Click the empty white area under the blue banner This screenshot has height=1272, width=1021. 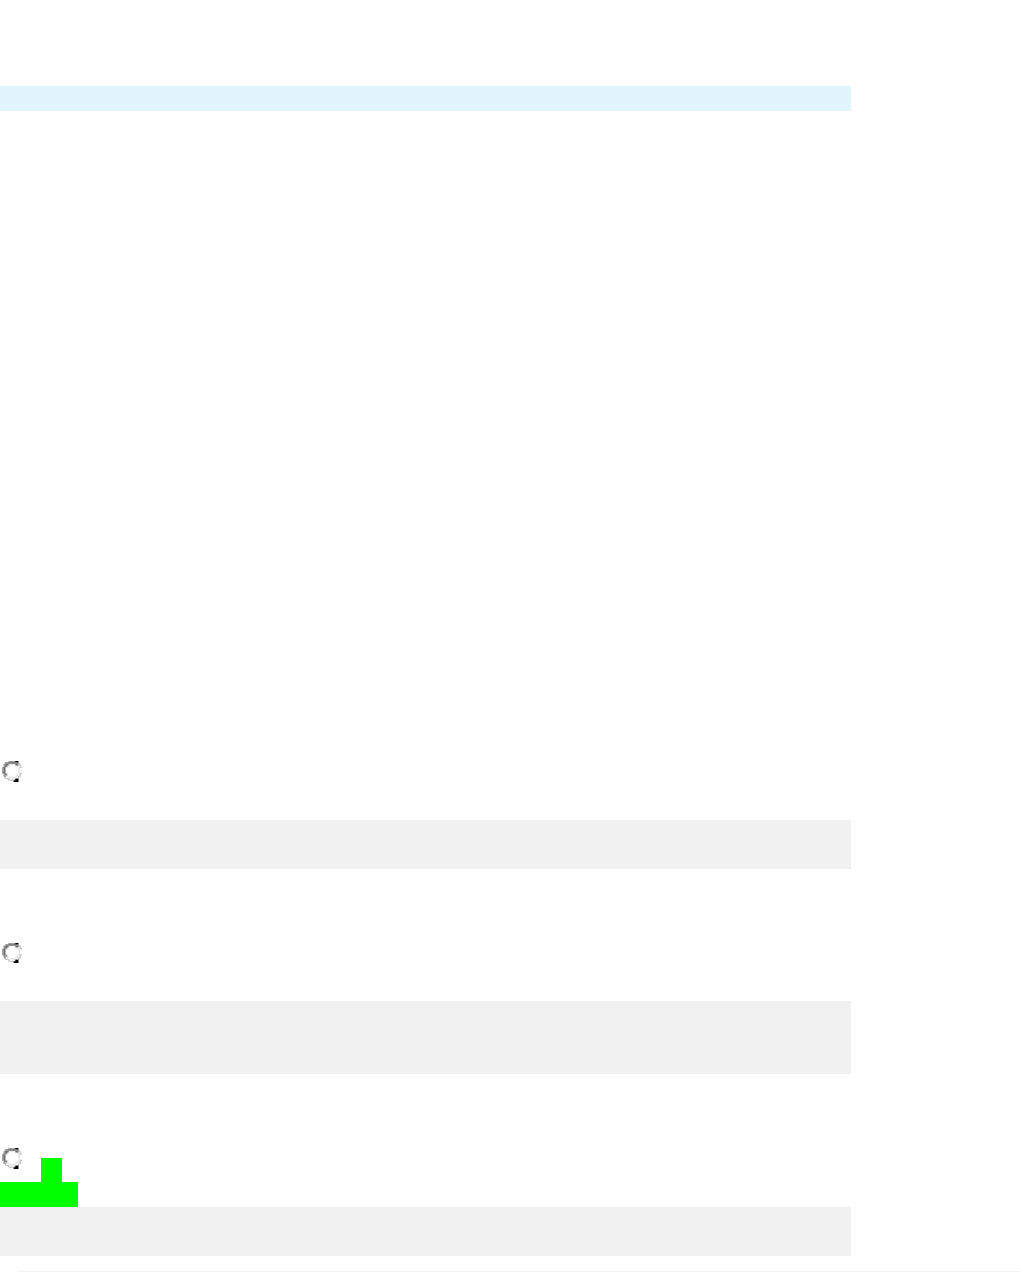[425, 400]
